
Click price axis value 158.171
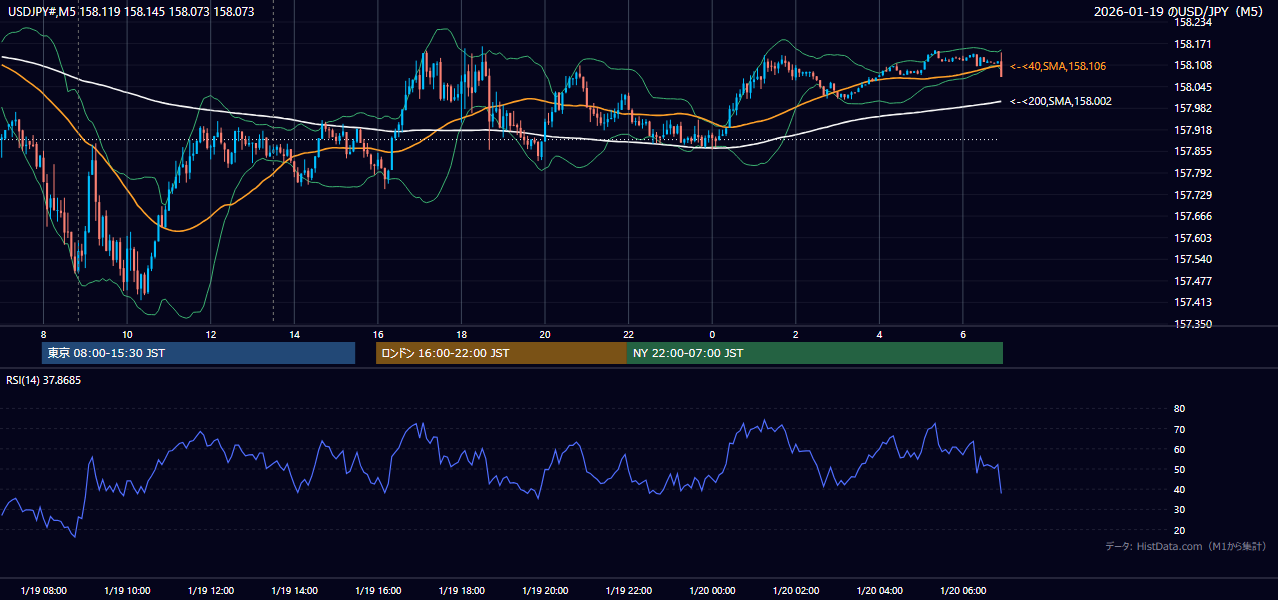coord(1192,44)
